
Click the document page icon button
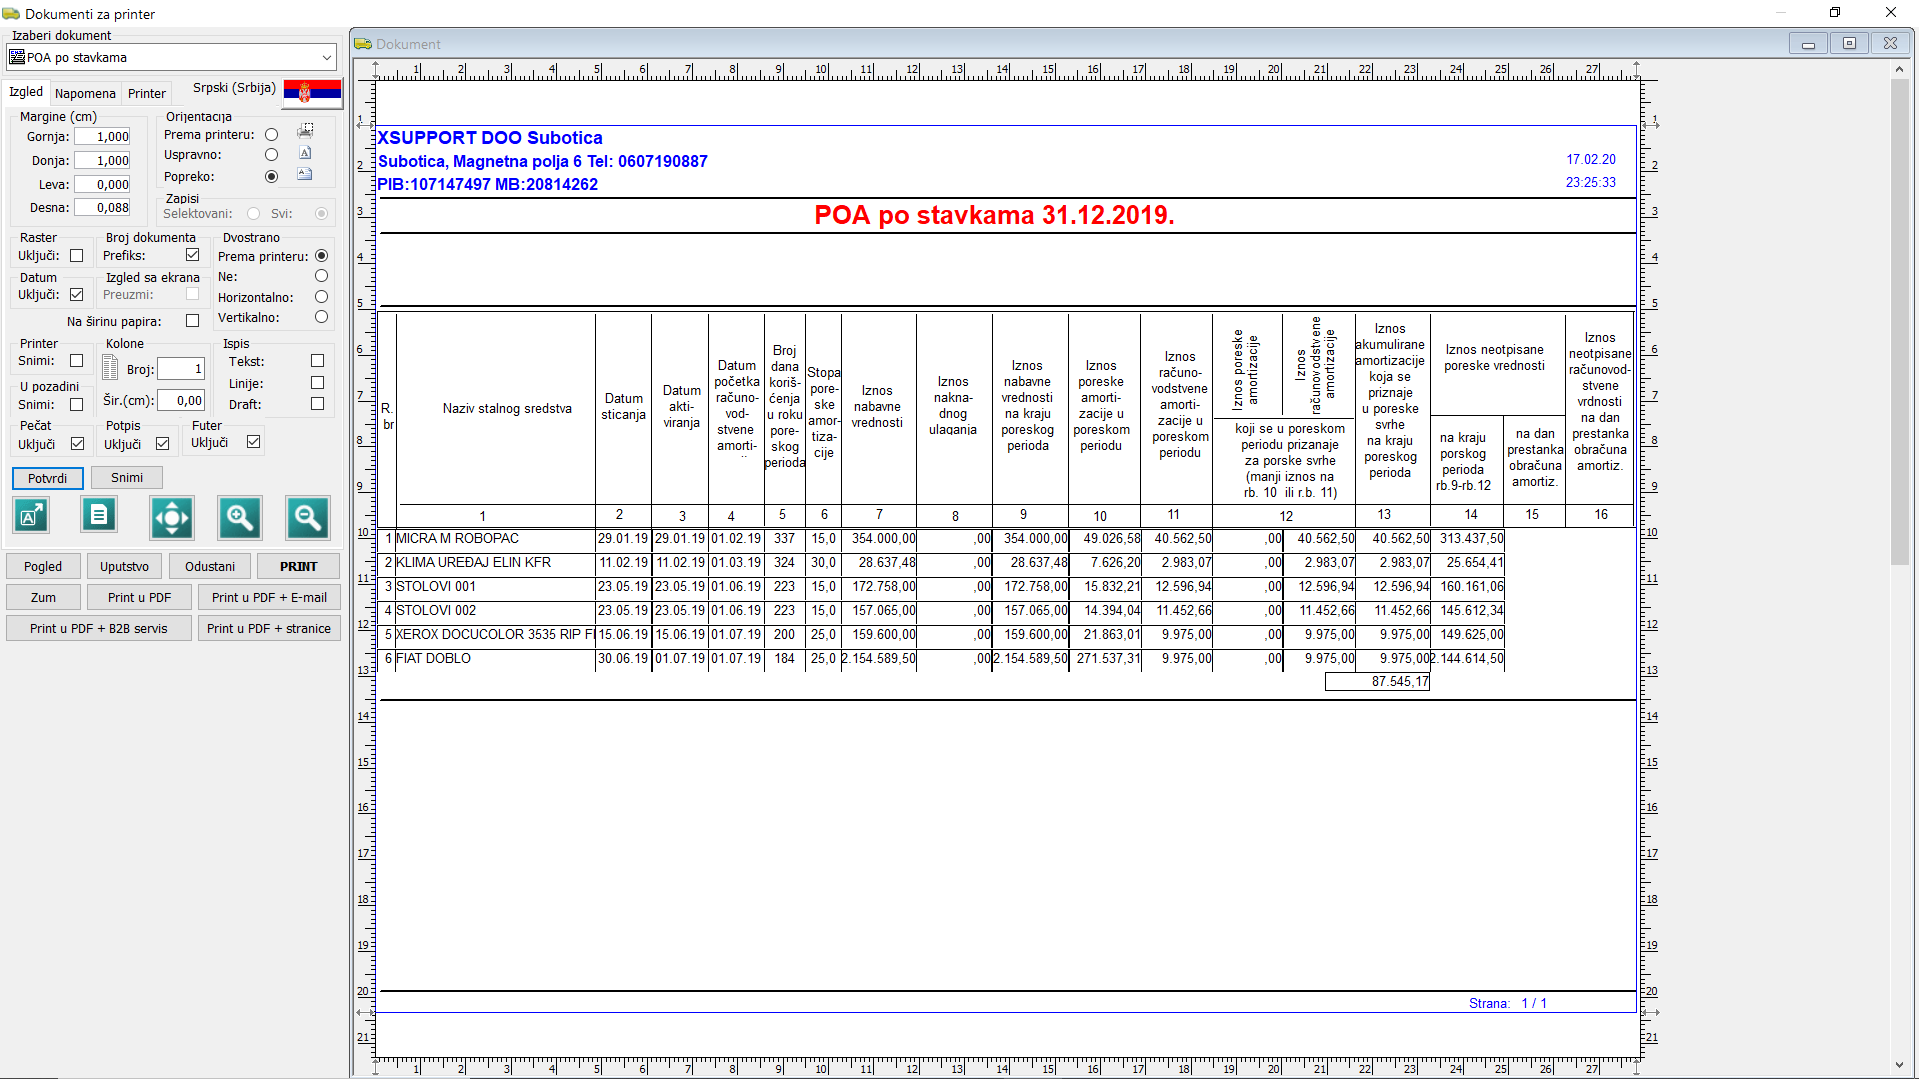[x=99, y=516]
